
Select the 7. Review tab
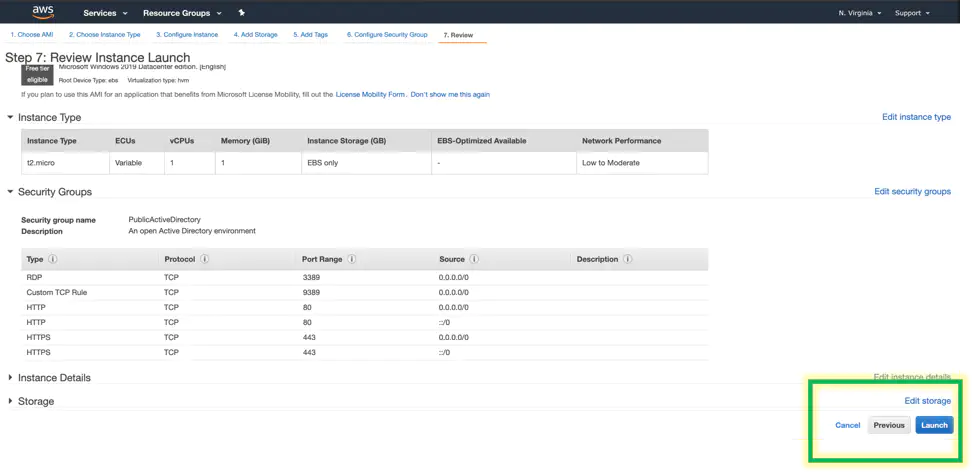click(458, 35)
